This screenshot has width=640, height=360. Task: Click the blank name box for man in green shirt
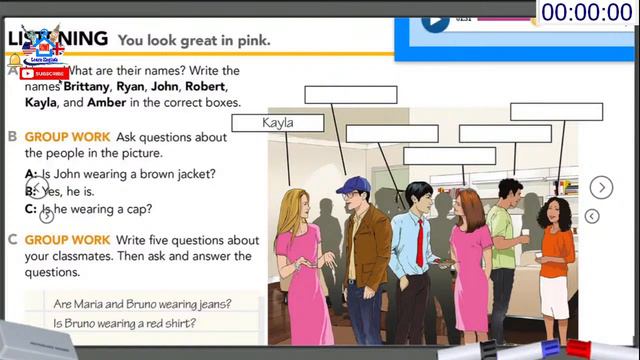(505, 134)
